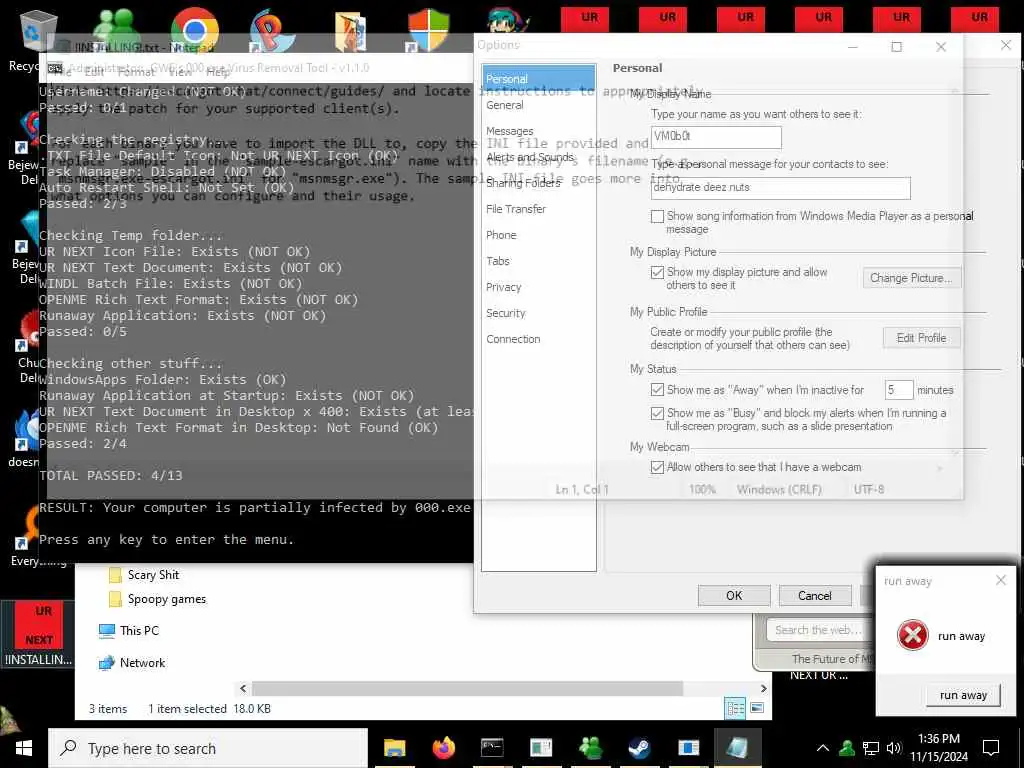
Task: Open the anime character desktop icon
Action: tap(507, 21)
